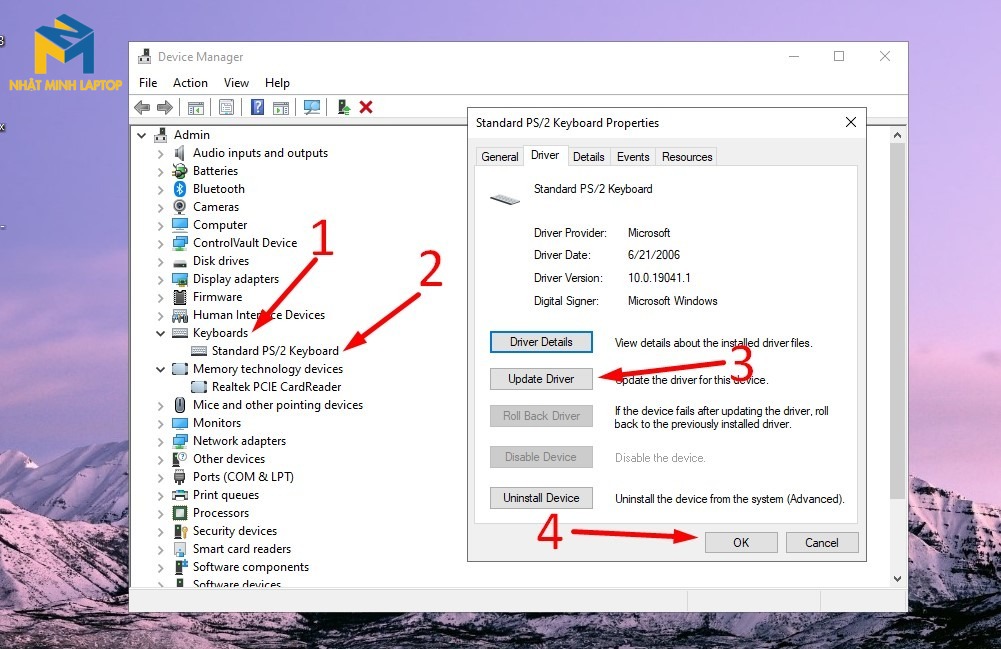Click the Uninstall Device button
Viewport: 1001px width, 649px height.
click(541, 498)
